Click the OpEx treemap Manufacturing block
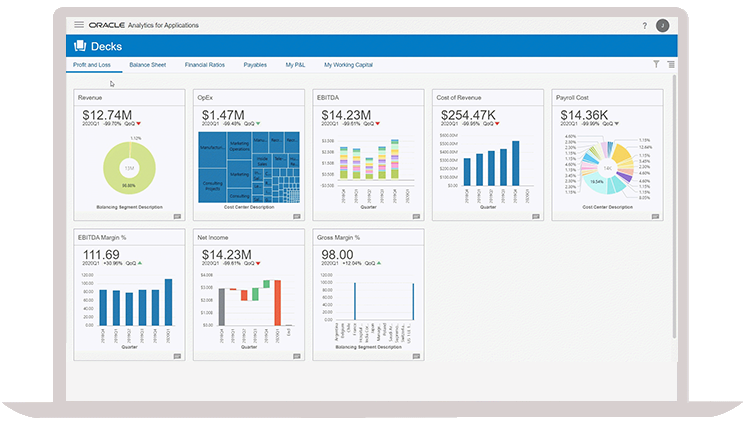 point(212,149)
